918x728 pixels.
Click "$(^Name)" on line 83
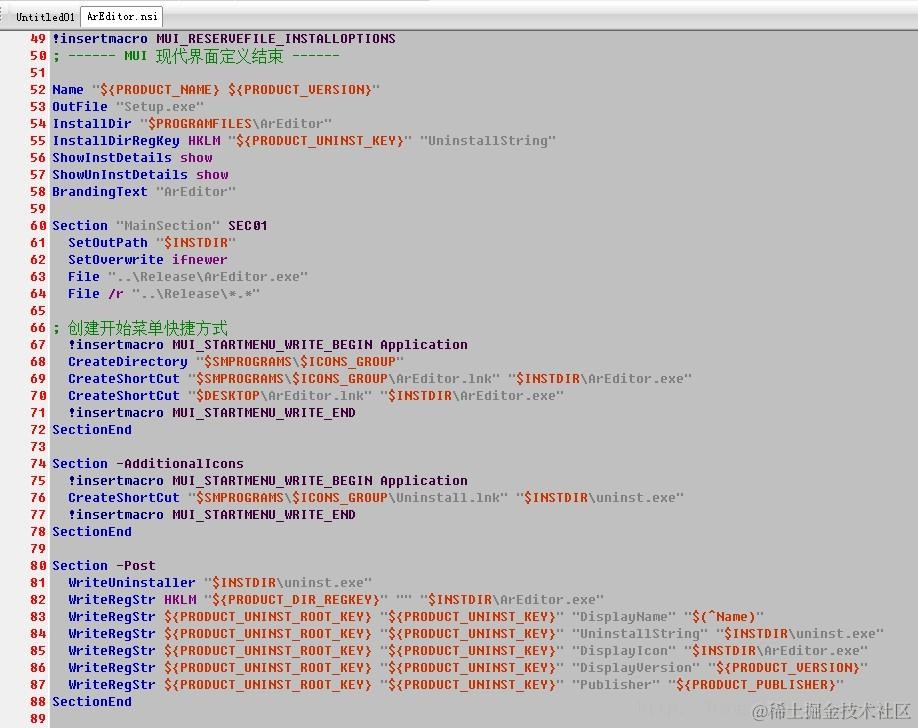coord(724,616)
